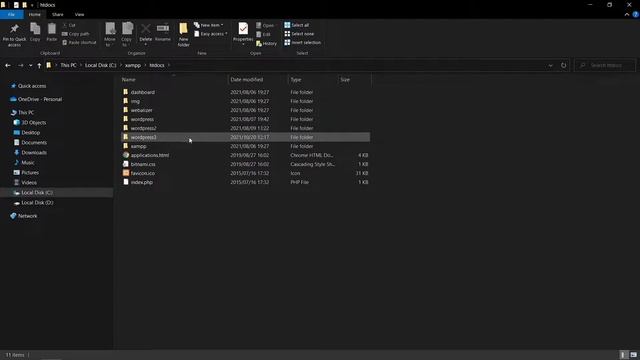
Task: Switch to large icons view in status bar
Action: 633,355
